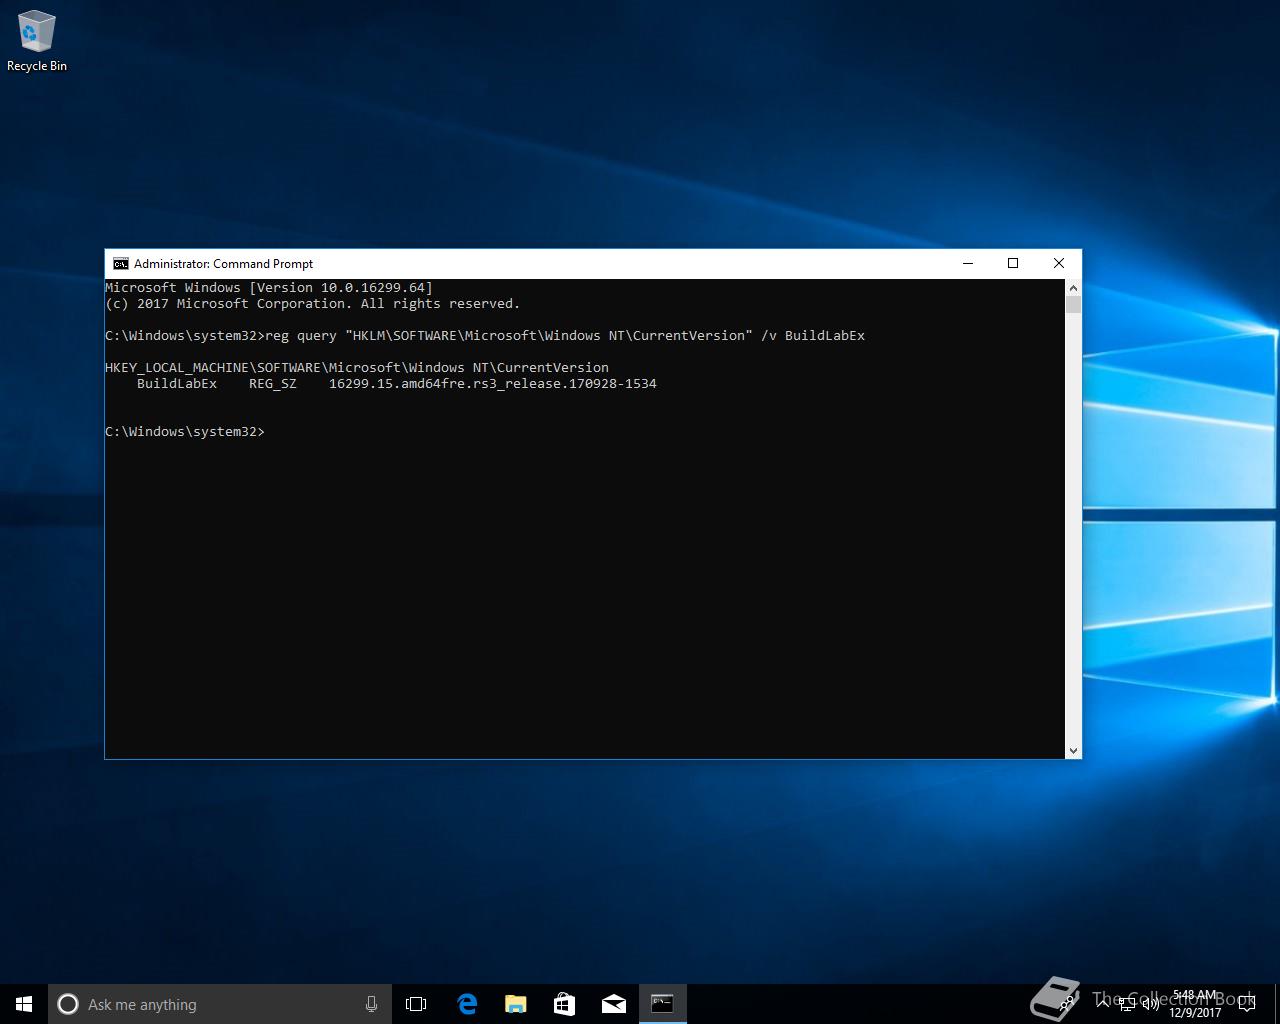Viewport: 1280px width, 1024px height.
Task: Click 'Microsoft Windows [Version 10.0.16299.64]' line
Action: (269, 288)
